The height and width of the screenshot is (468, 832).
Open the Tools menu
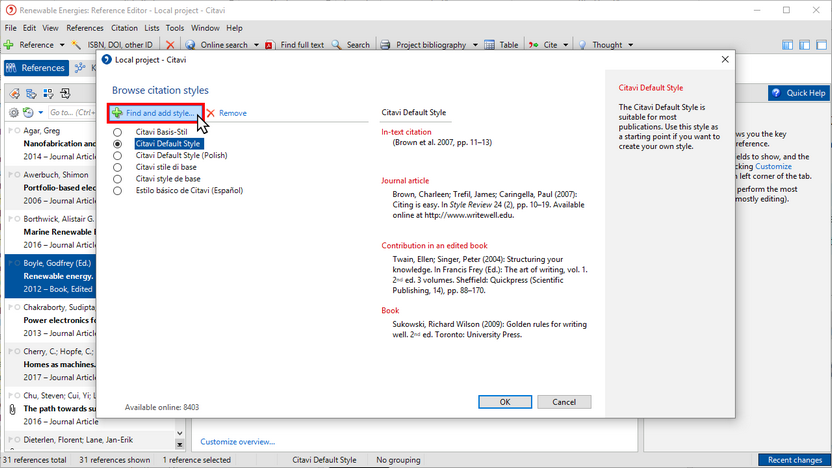coord(175,28)
